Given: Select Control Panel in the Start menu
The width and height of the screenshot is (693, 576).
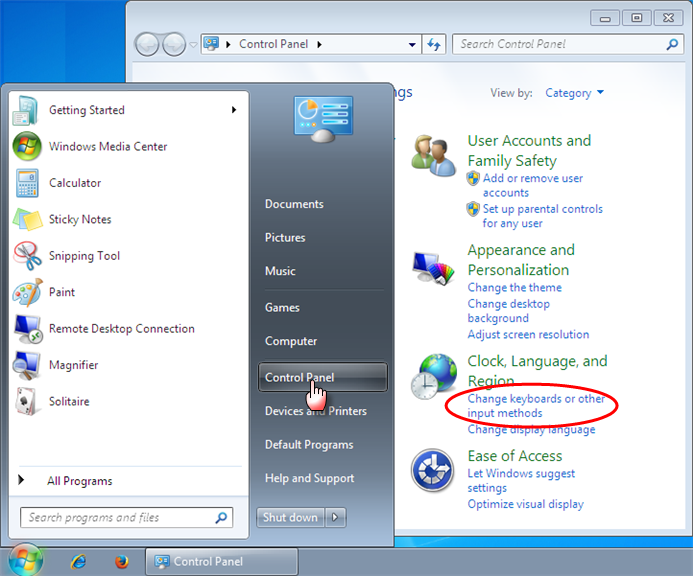Looking at the screenshot, I should [x=323, y=377].
